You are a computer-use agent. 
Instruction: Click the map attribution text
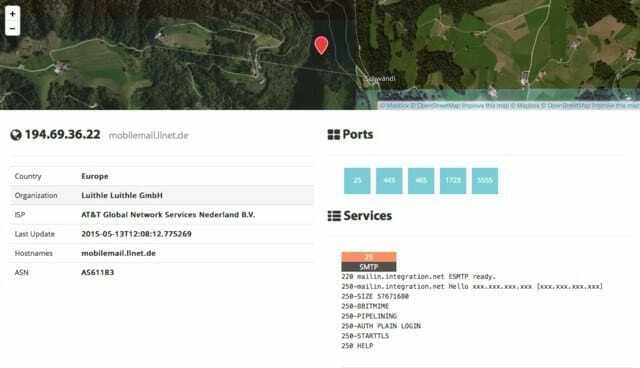click(509, 106)
